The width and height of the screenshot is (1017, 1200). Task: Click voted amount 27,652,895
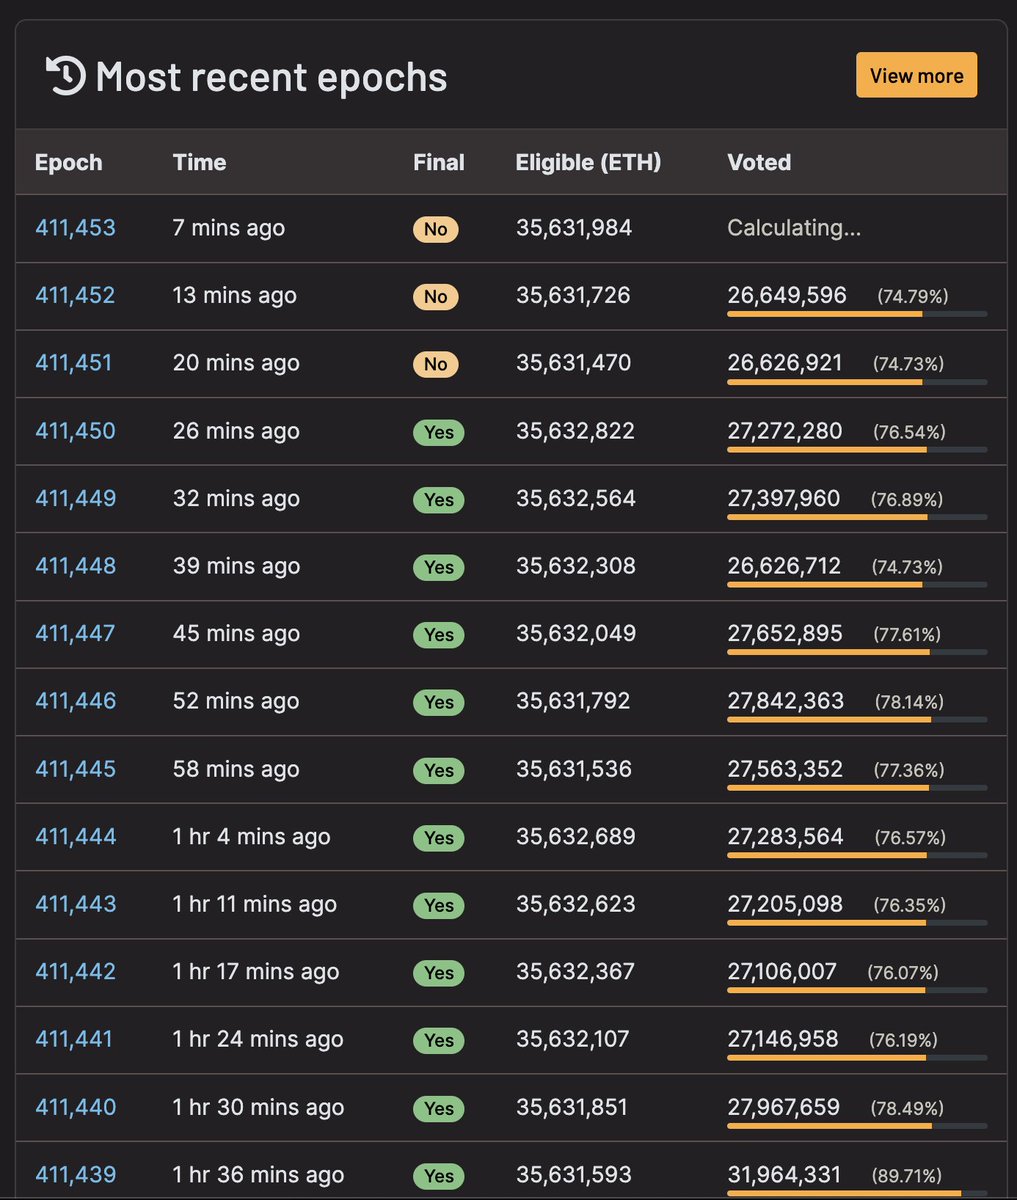tap(785, 634)
